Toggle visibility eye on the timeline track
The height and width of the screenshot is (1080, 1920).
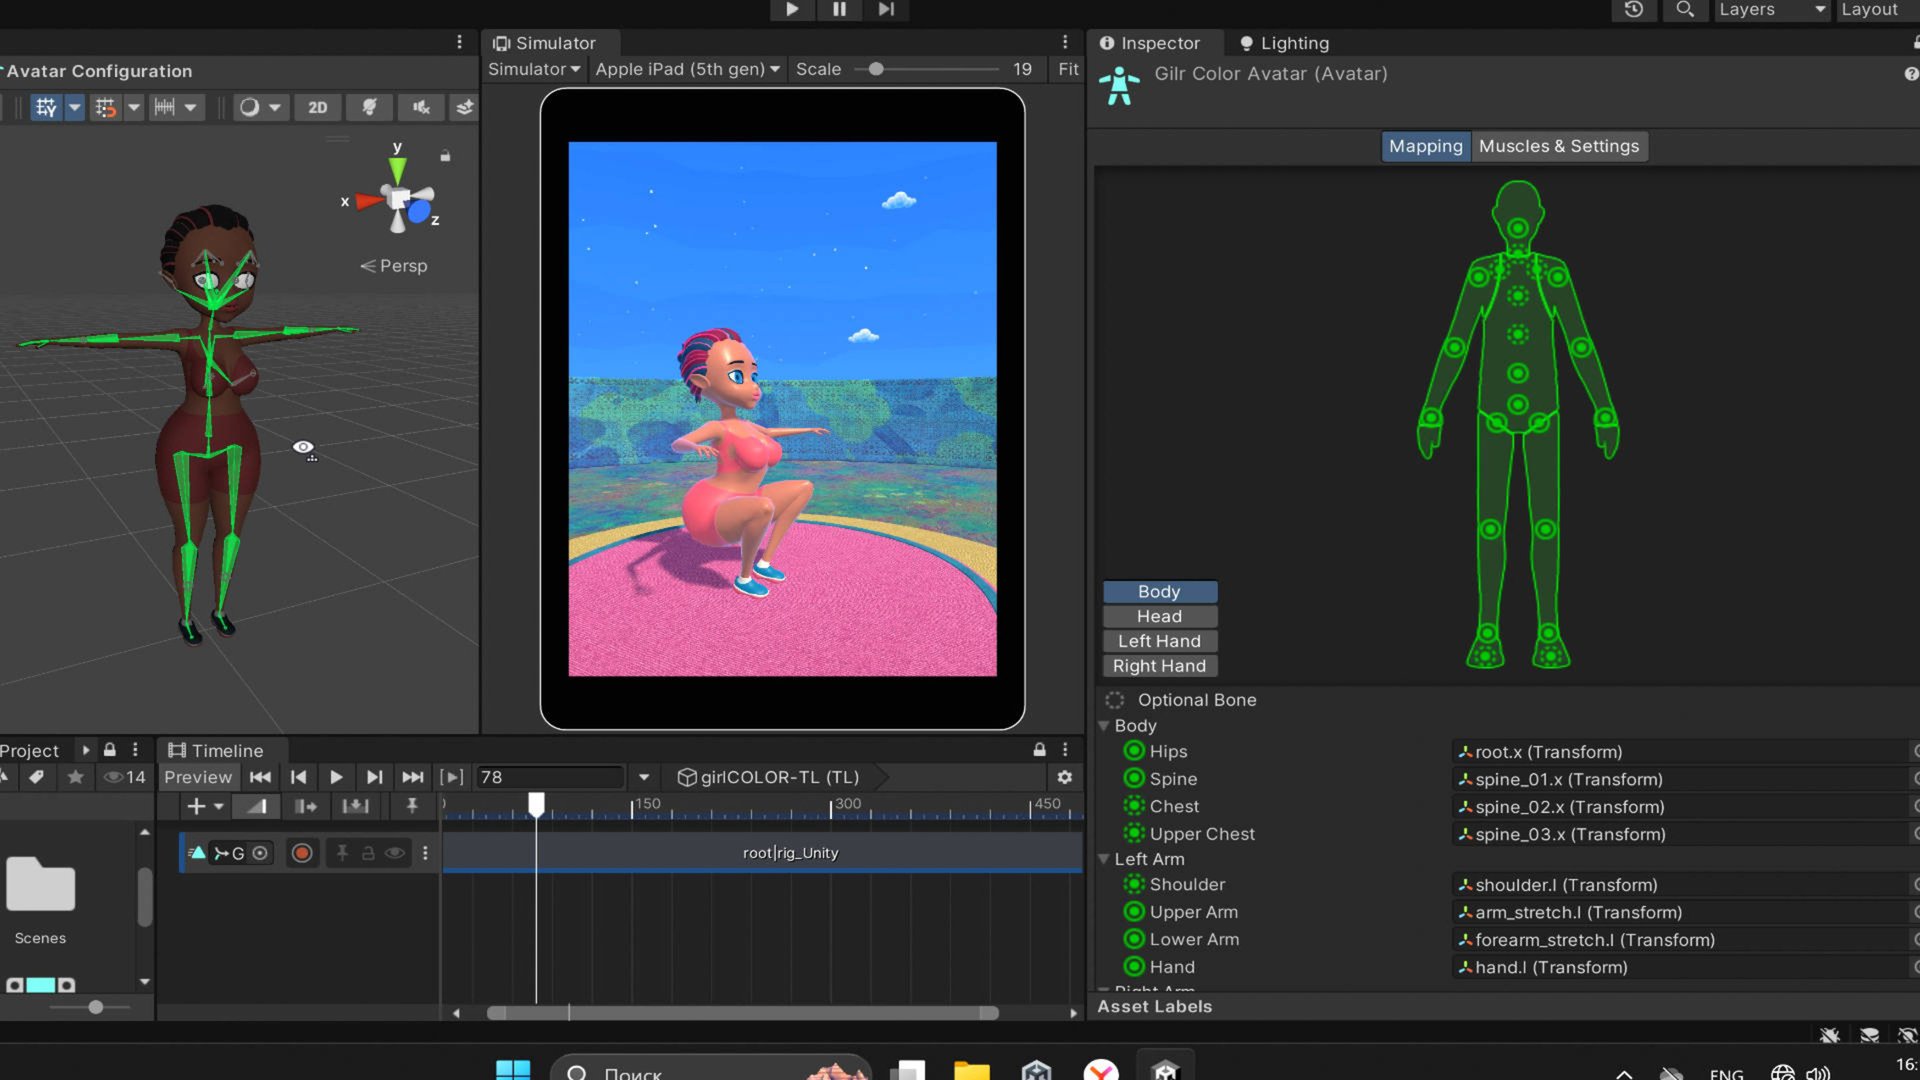click(396, 853)
